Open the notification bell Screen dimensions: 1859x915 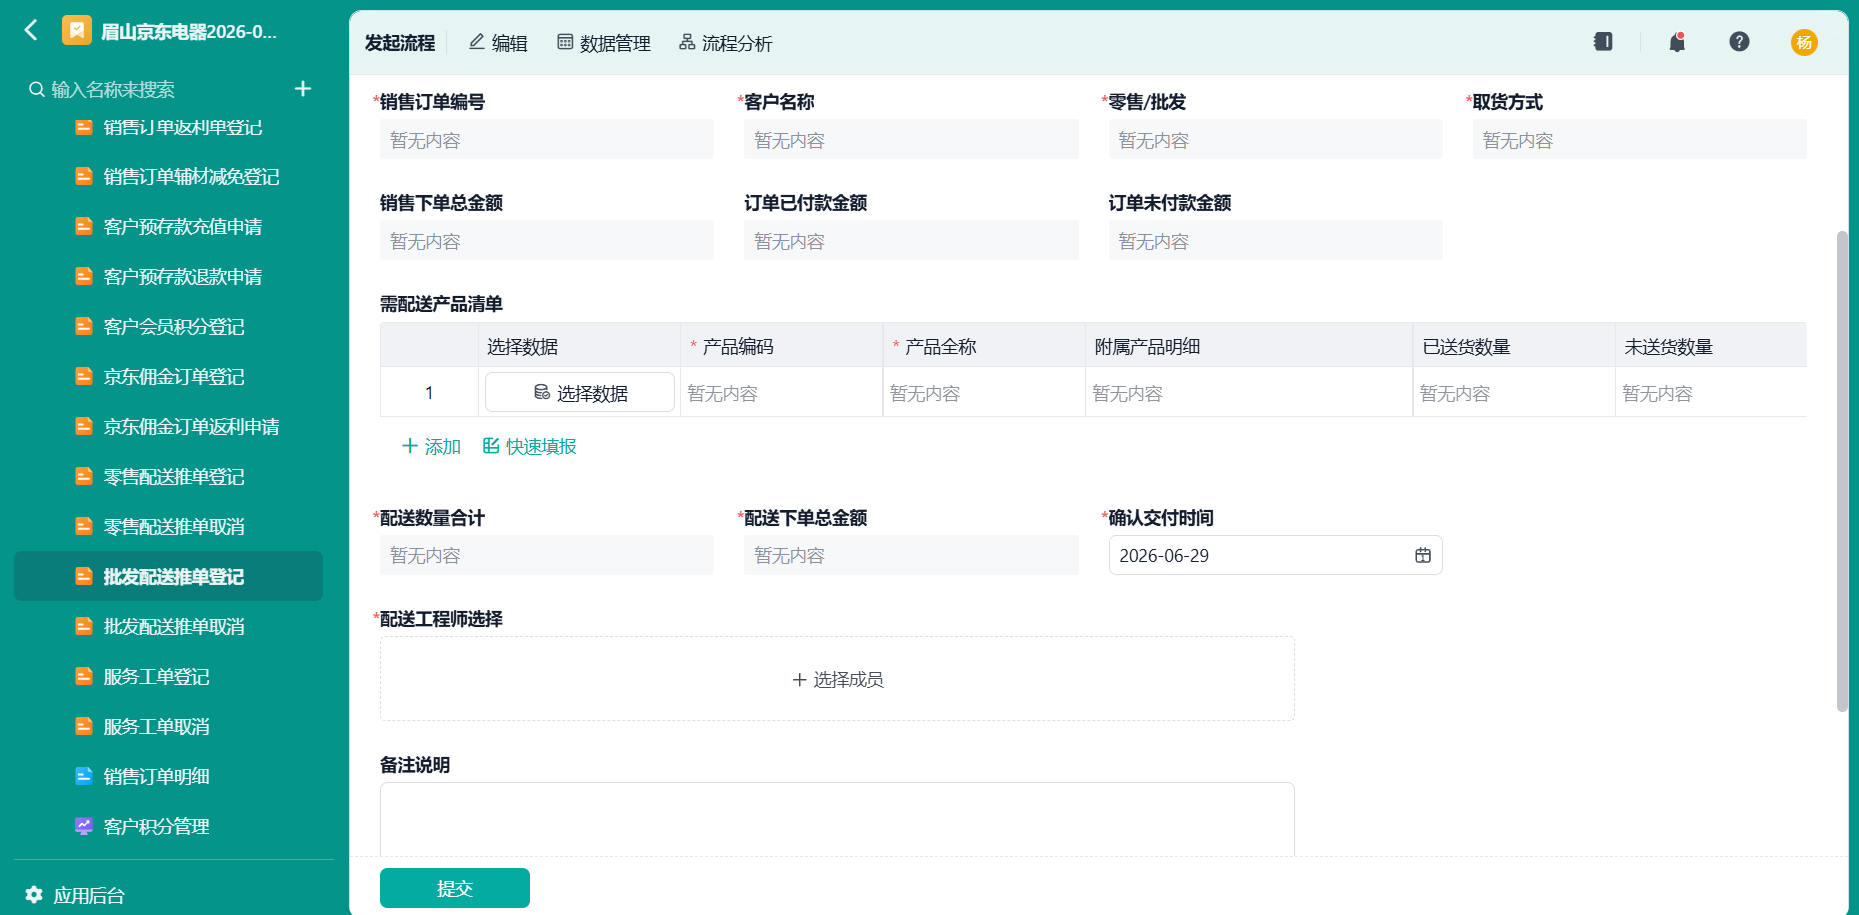(x=1677, y=42)
